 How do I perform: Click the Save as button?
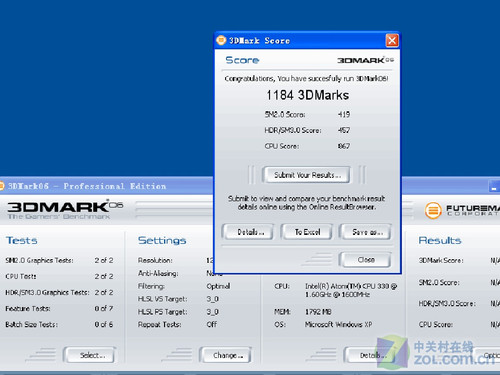coord(365,232)
